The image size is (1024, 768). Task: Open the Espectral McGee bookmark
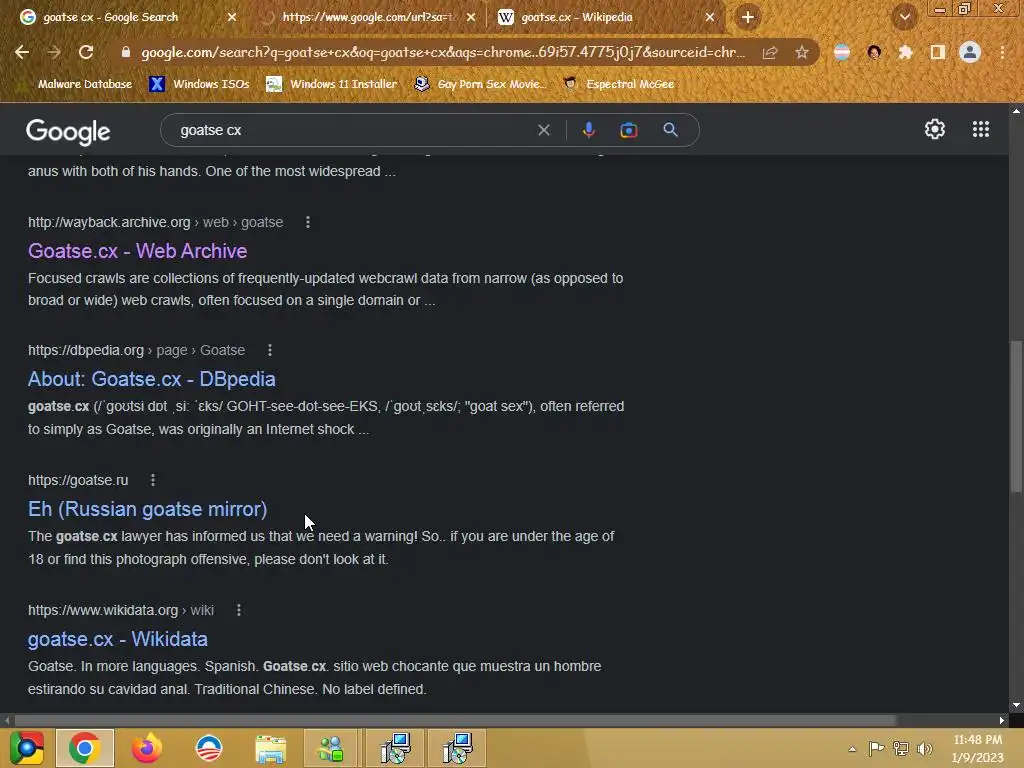click(618, 84)
